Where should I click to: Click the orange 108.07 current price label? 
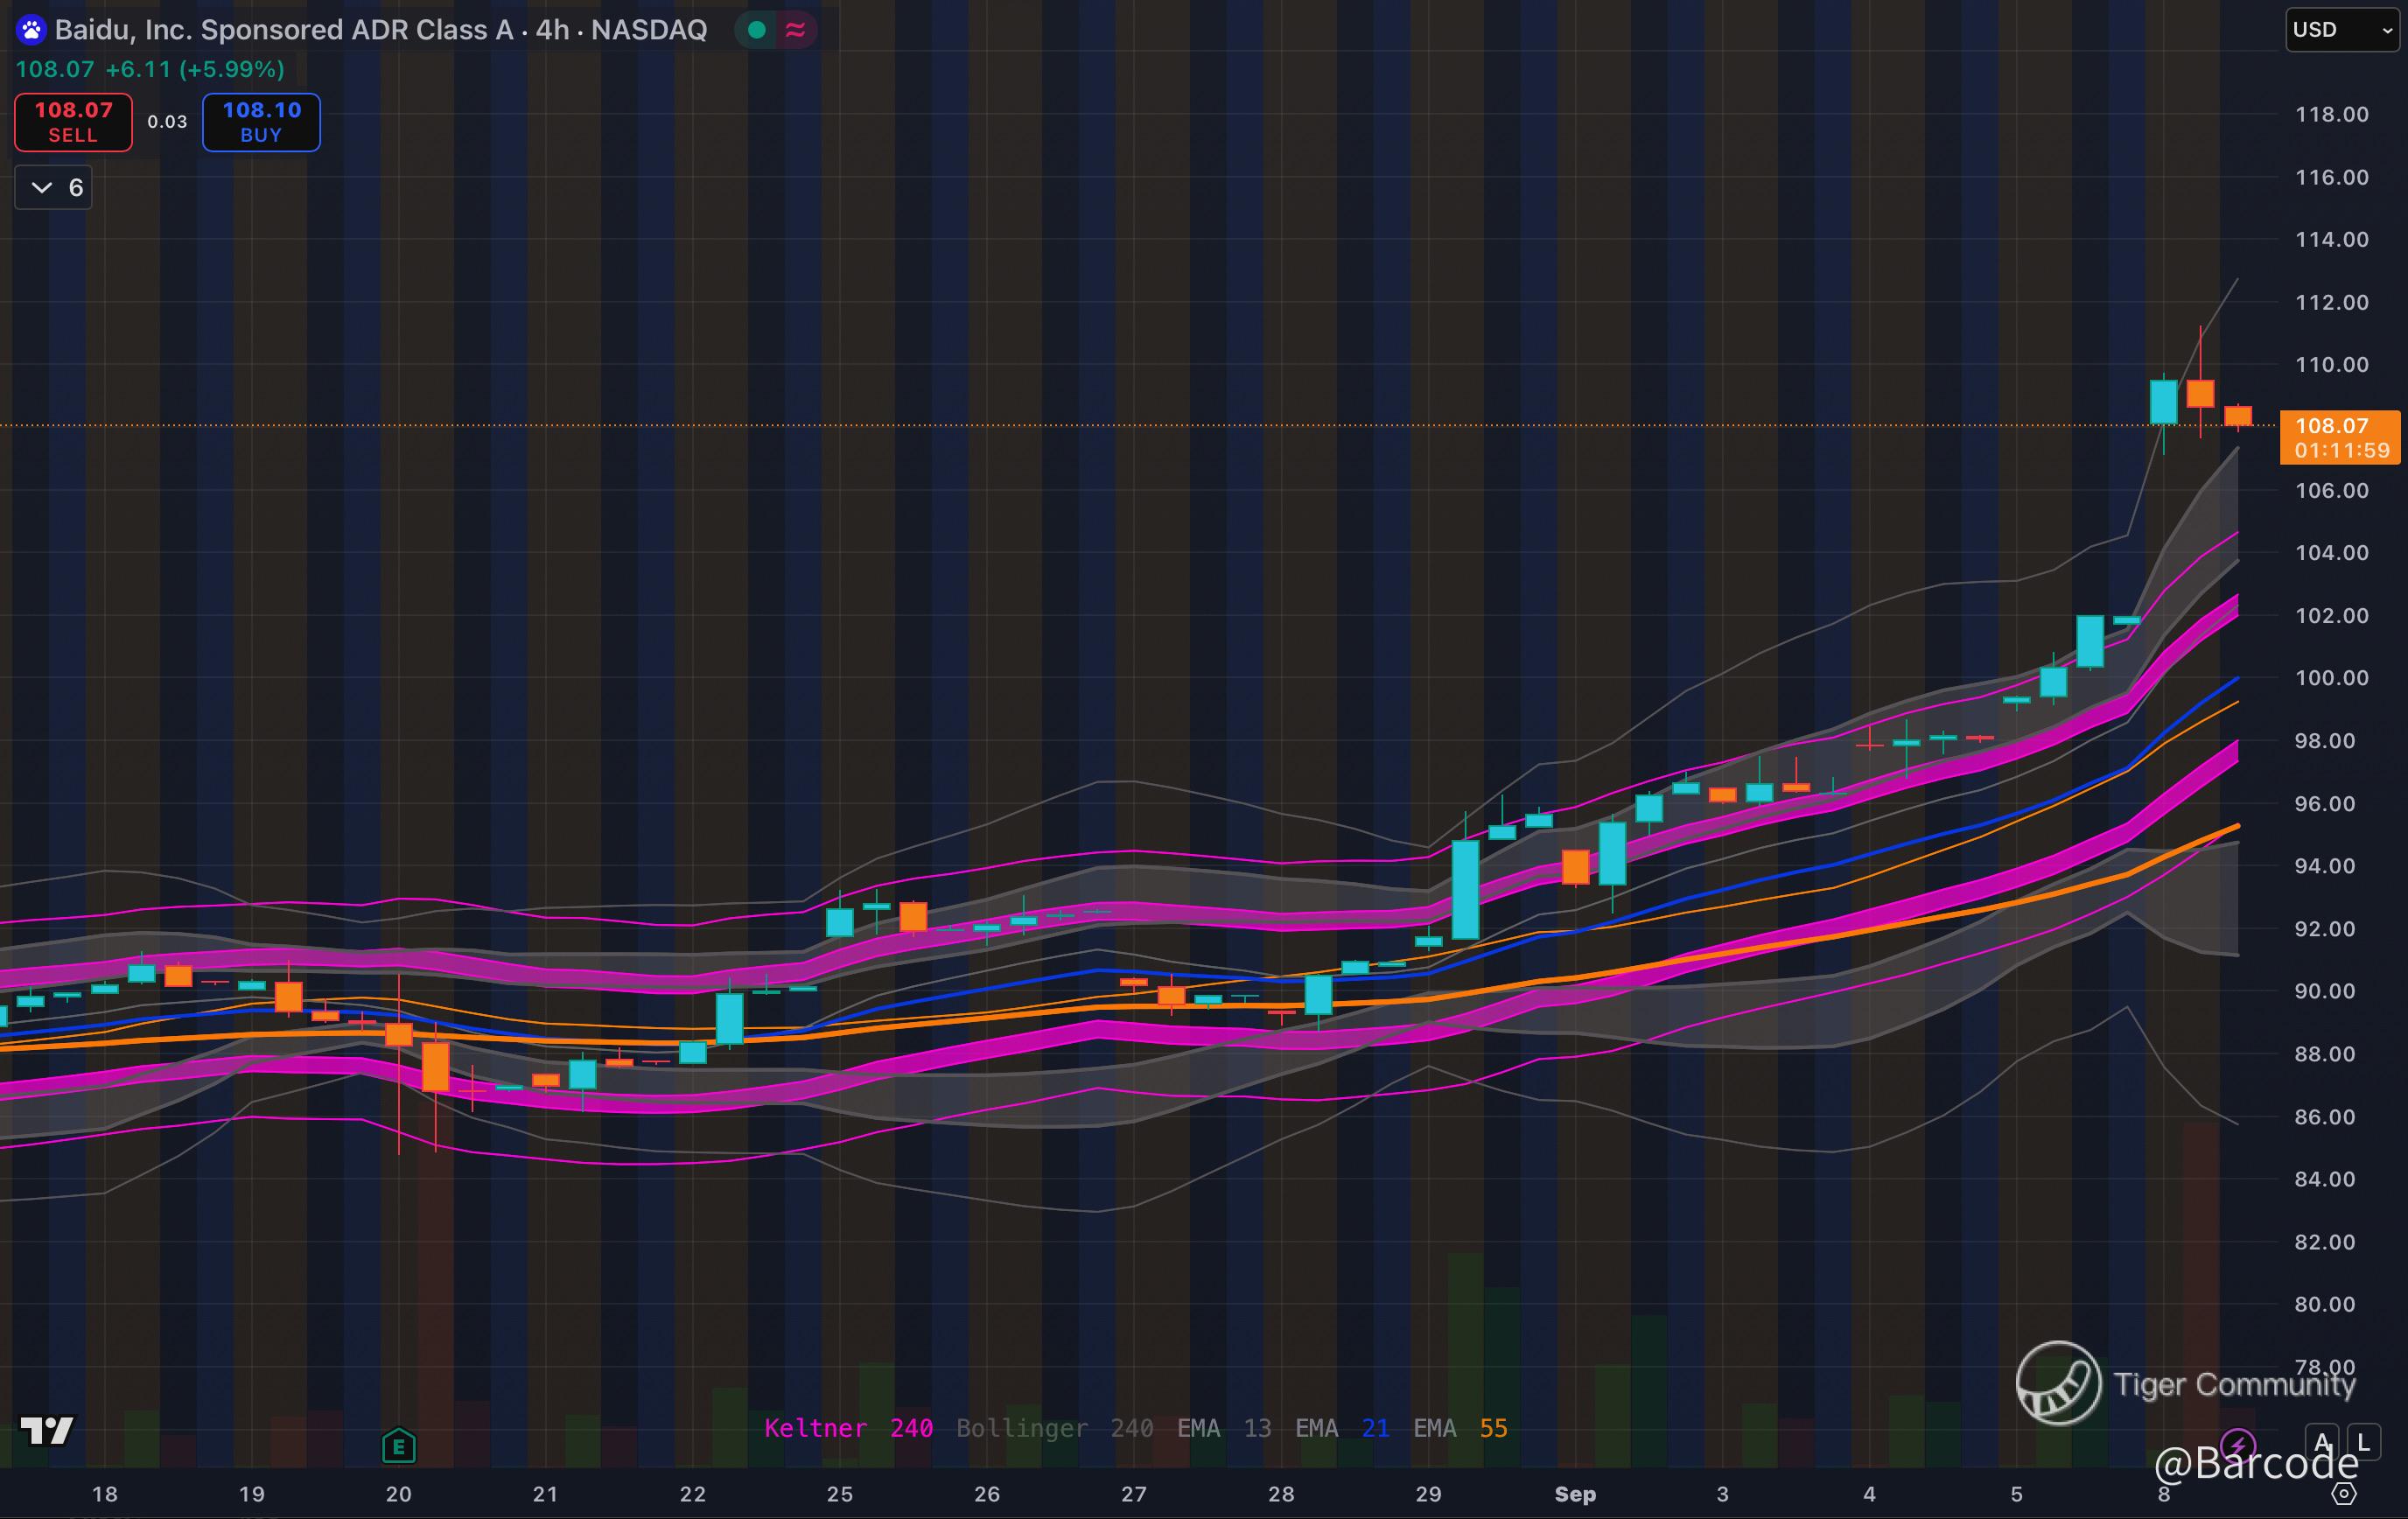2339,437
